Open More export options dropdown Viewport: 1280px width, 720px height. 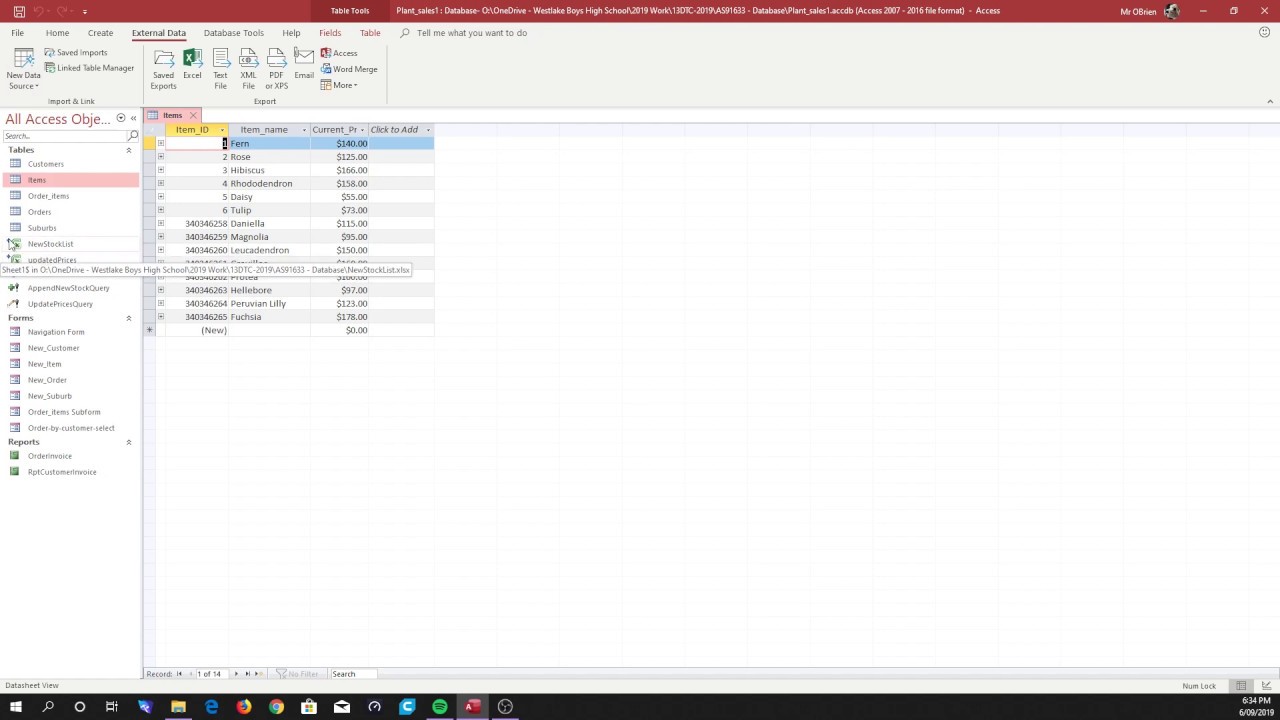(x=339, y=85)
